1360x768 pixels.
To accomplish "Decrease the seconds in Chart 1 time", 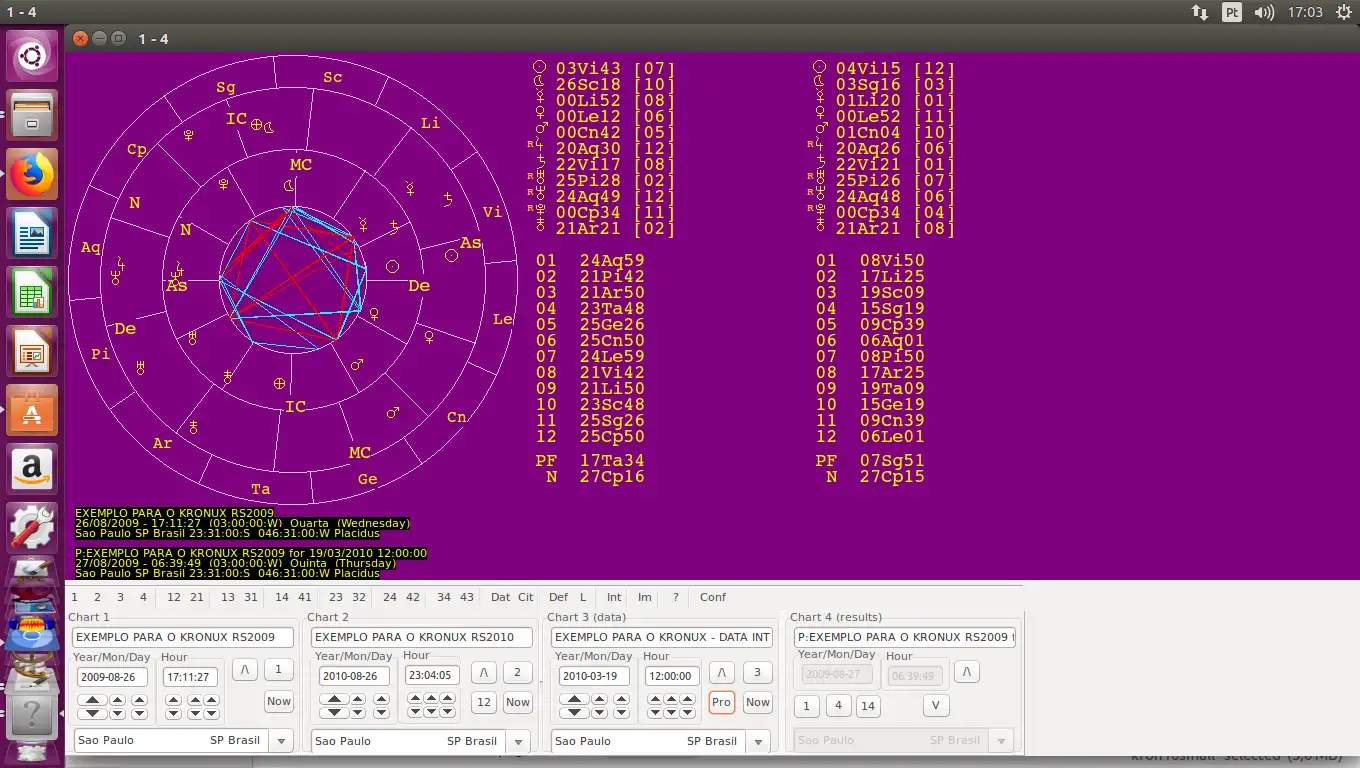I will pyautogui.click(x=212, y=714).
